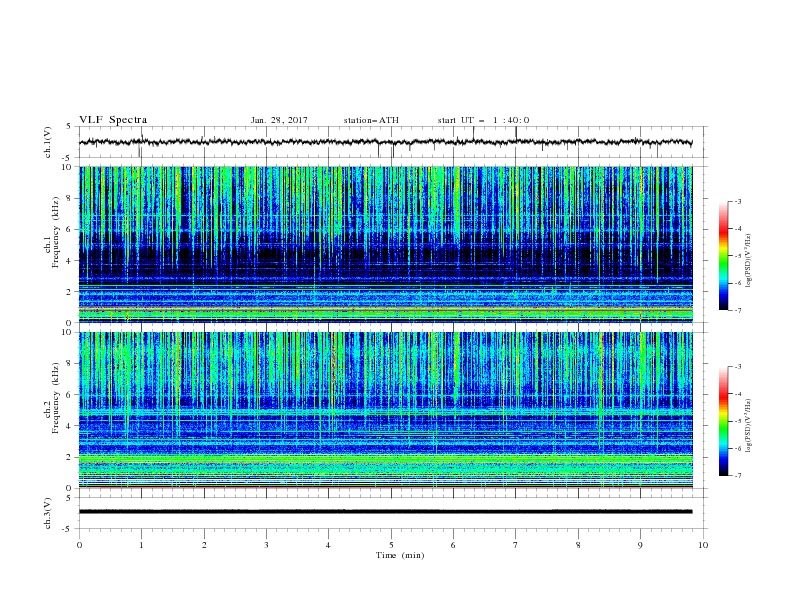Click the ch.3 voltage waveform trace
792x612 pixels.
385,512
